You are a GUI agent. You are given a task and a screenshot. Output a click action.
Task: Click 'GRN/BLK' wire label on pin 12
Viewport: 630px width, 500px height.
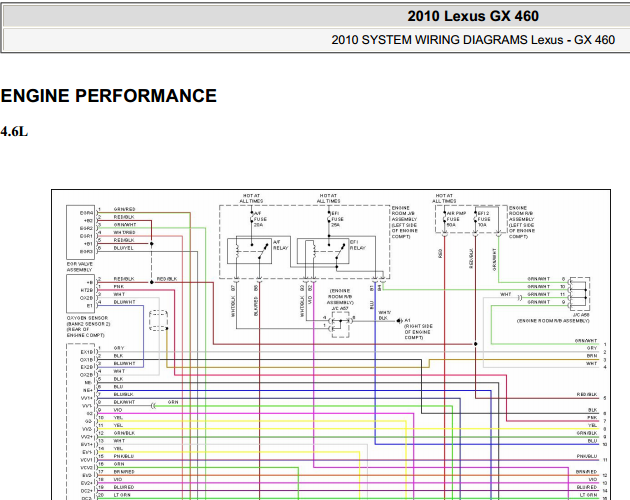pos(124,433)
